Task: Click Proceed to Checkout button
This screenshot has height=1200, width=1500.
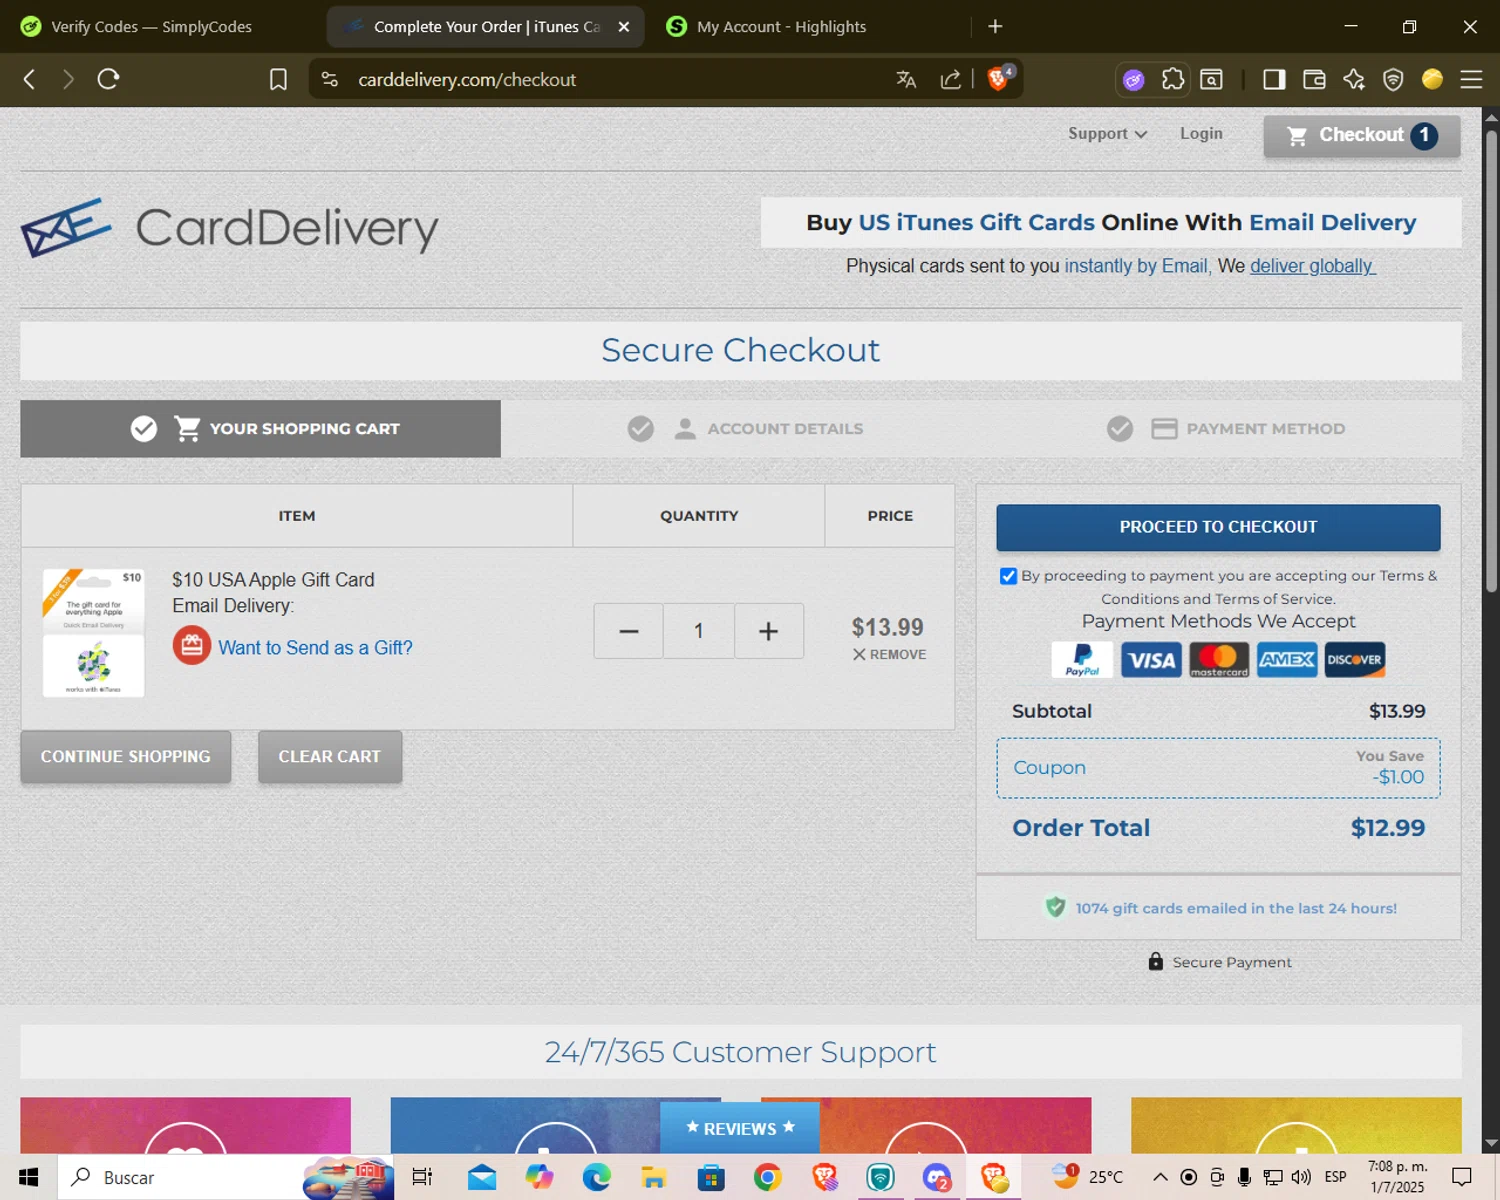Action: point(1218,527)
